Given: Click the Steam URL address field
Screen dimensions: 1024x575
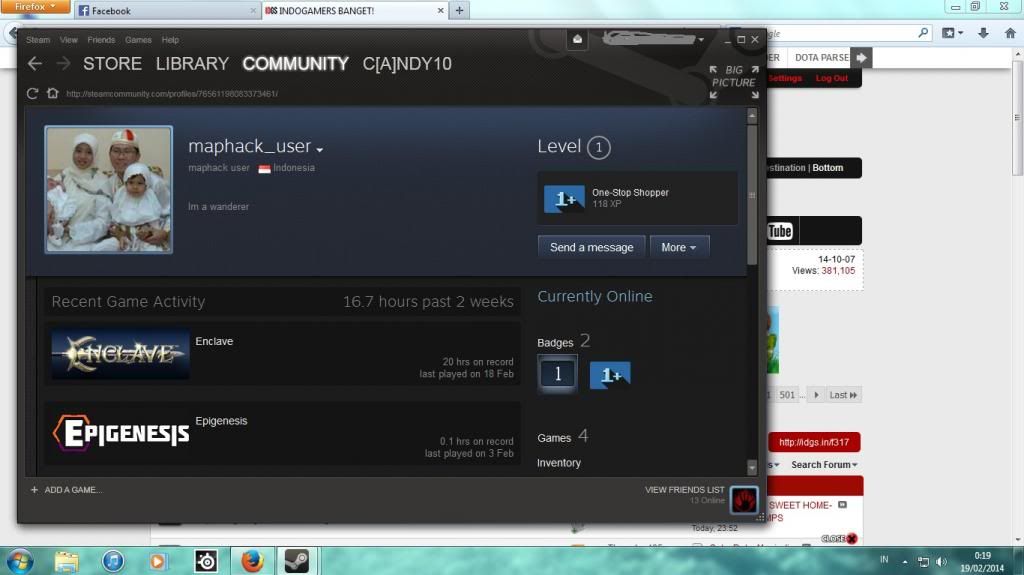Looking at the screenshot, I should coord(172,93).
